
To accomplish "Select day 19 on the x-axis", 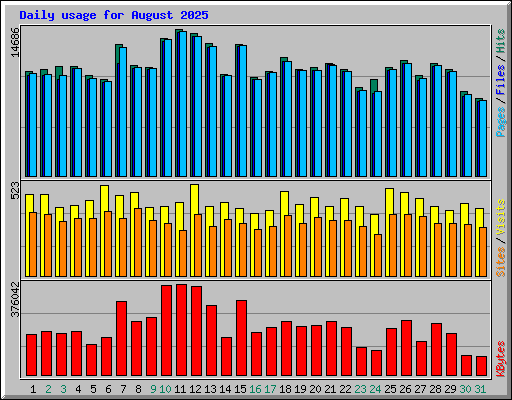I will (x=300, y=389).
